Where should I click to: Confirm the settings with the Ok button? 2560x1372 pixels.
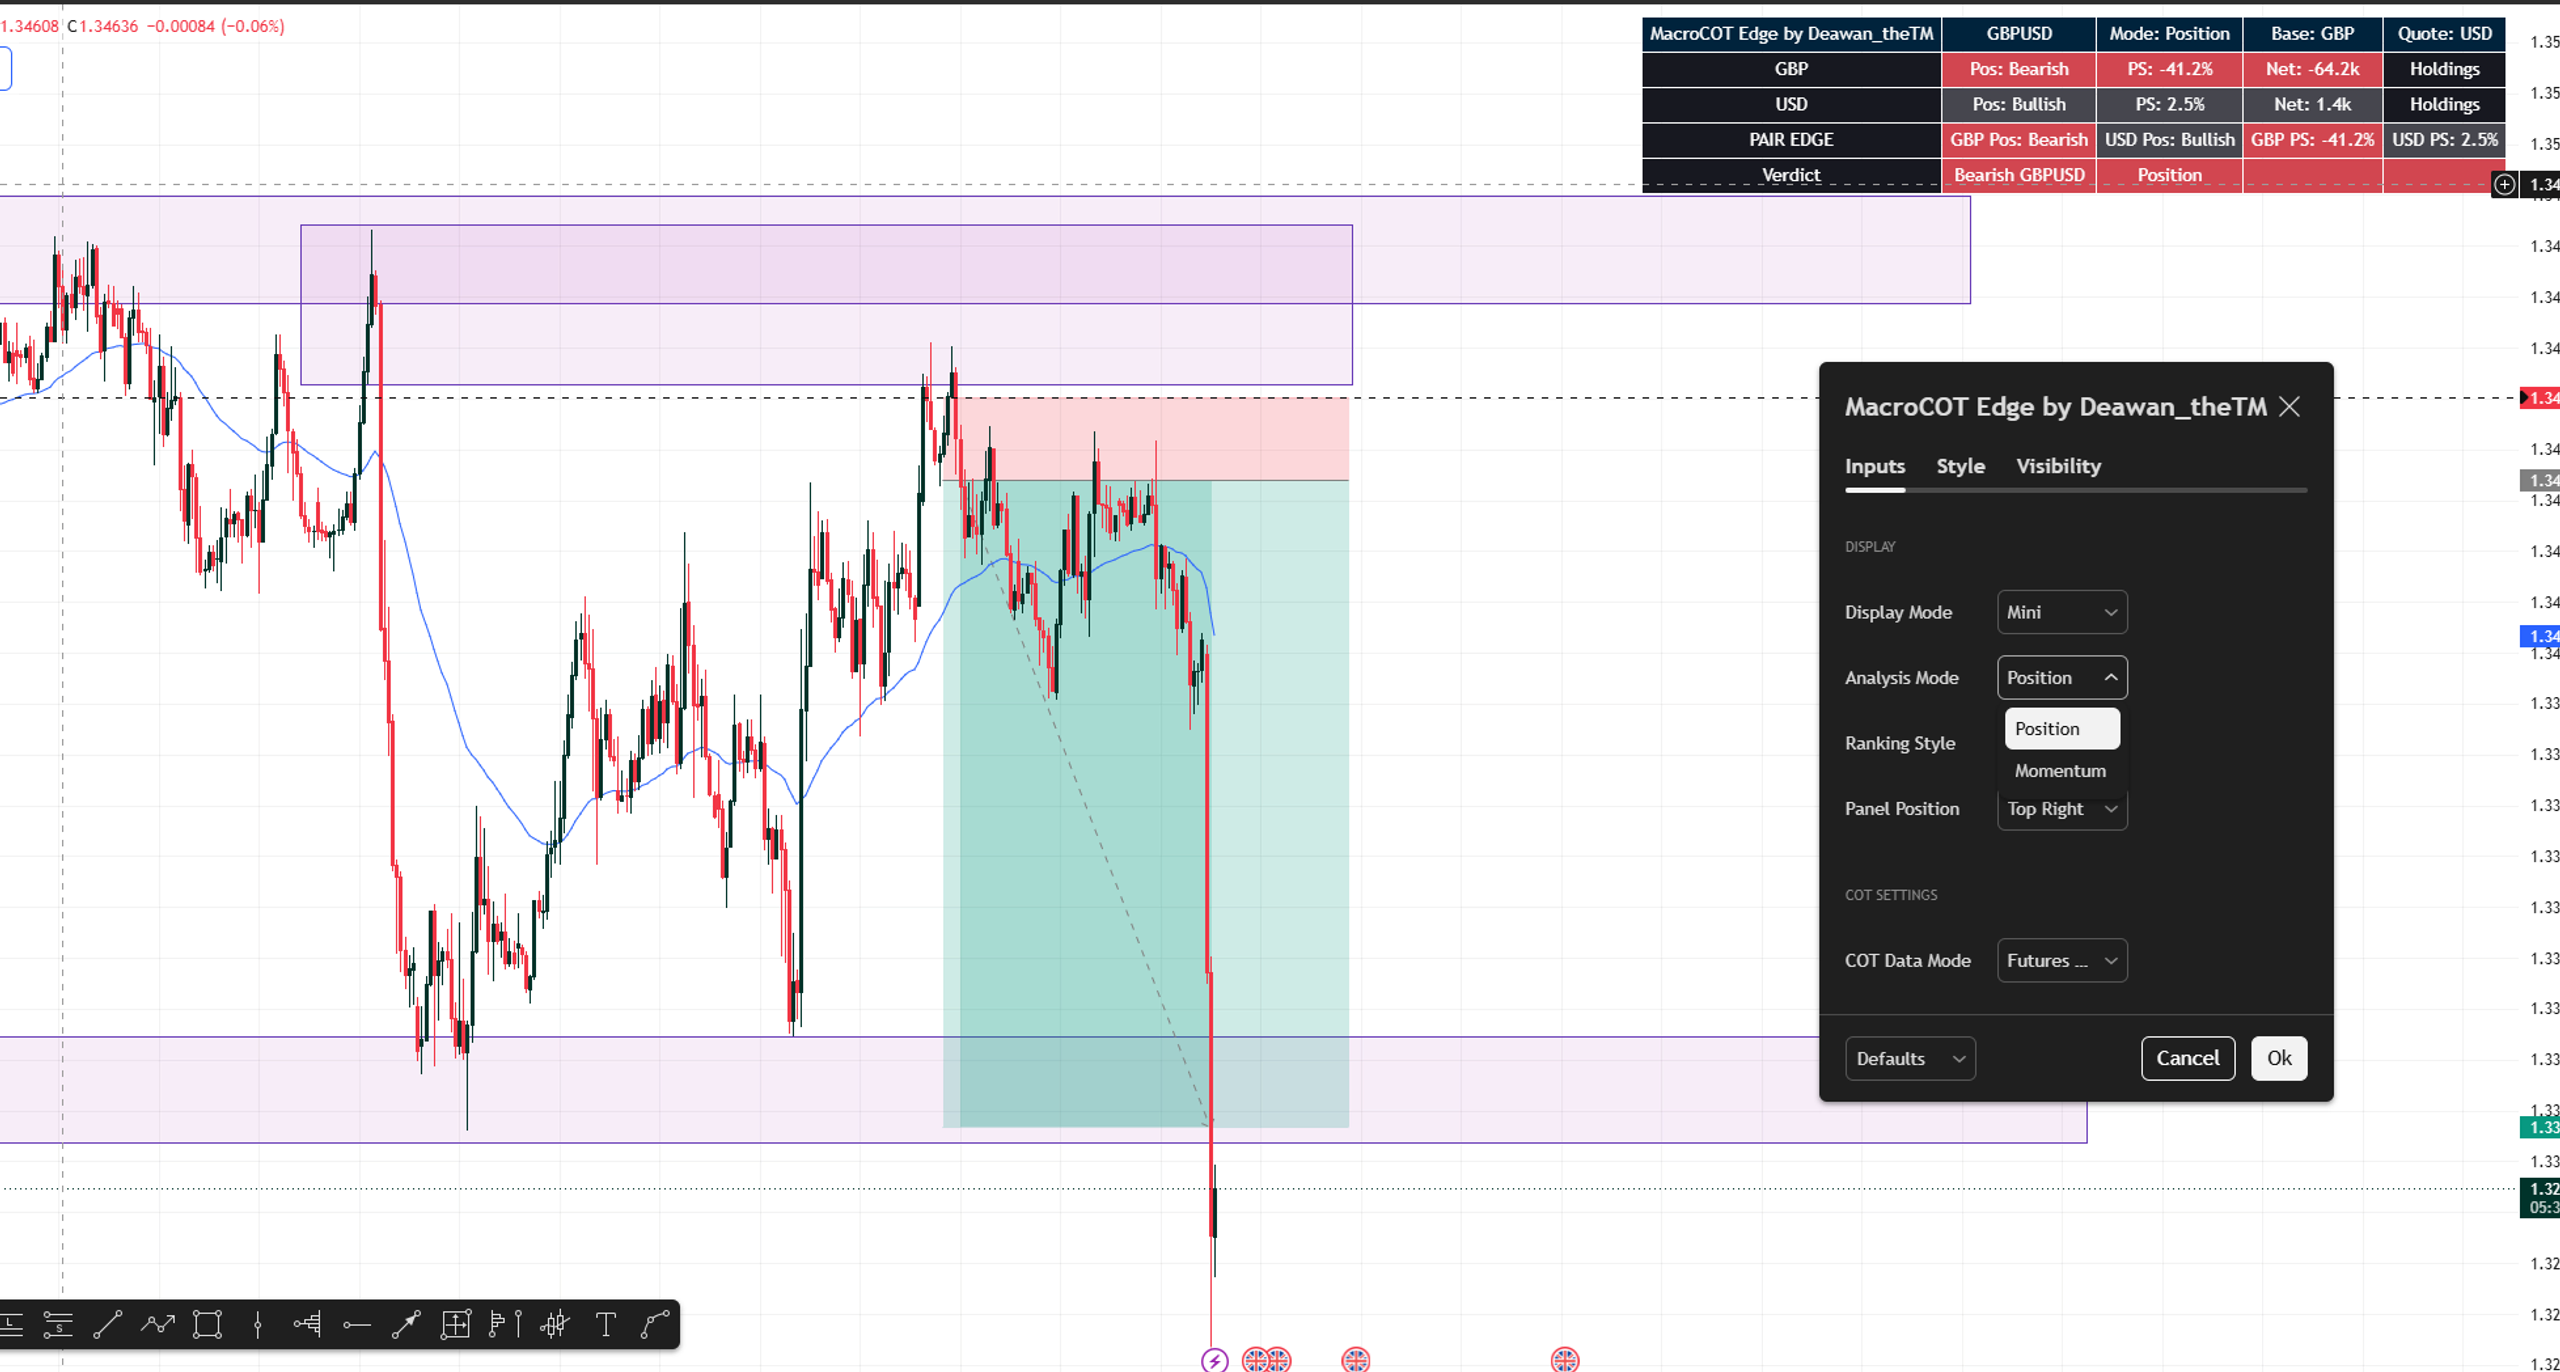[x=2279, y=1058]
